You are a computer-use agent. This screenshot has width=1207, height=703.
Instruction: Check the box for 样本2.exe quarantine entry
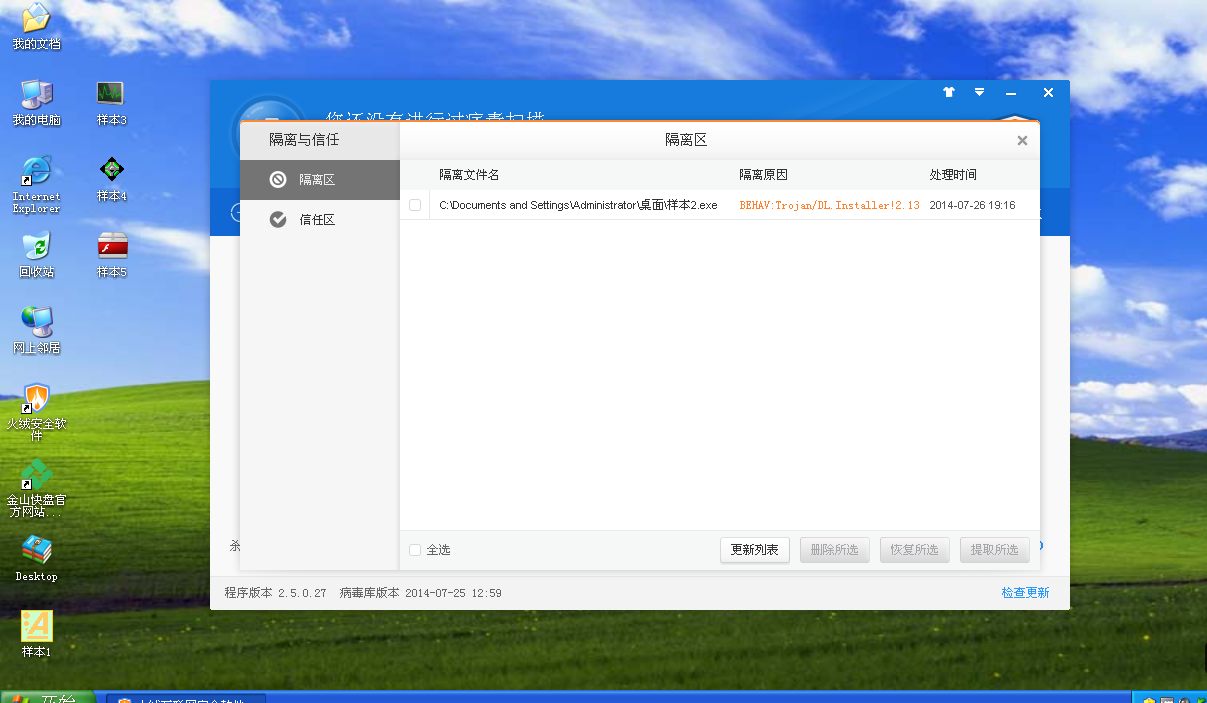[415, 205]
